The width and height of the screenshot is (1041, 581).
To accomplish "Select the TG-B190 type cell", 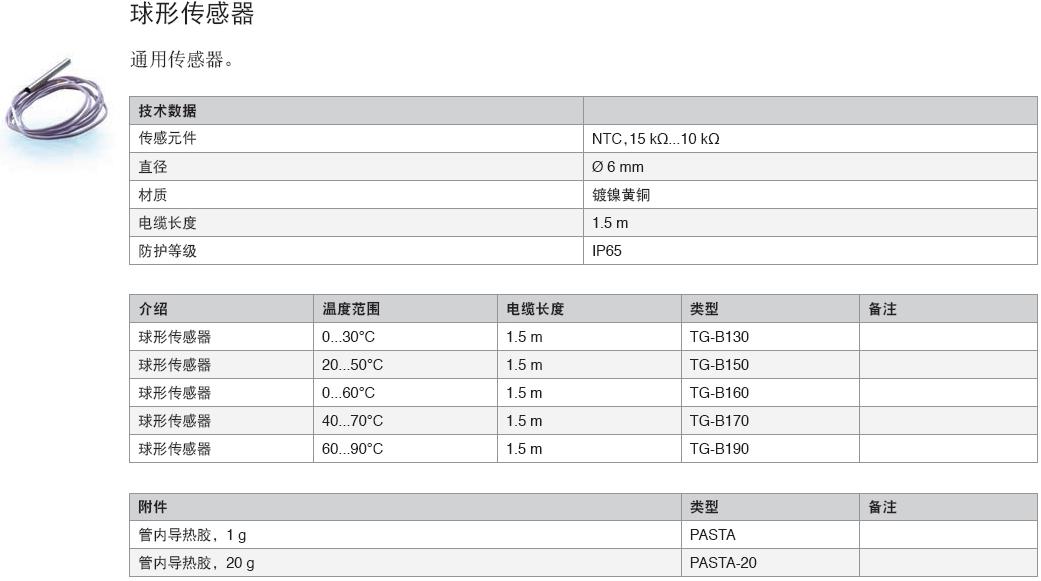I will coord(718,449).
